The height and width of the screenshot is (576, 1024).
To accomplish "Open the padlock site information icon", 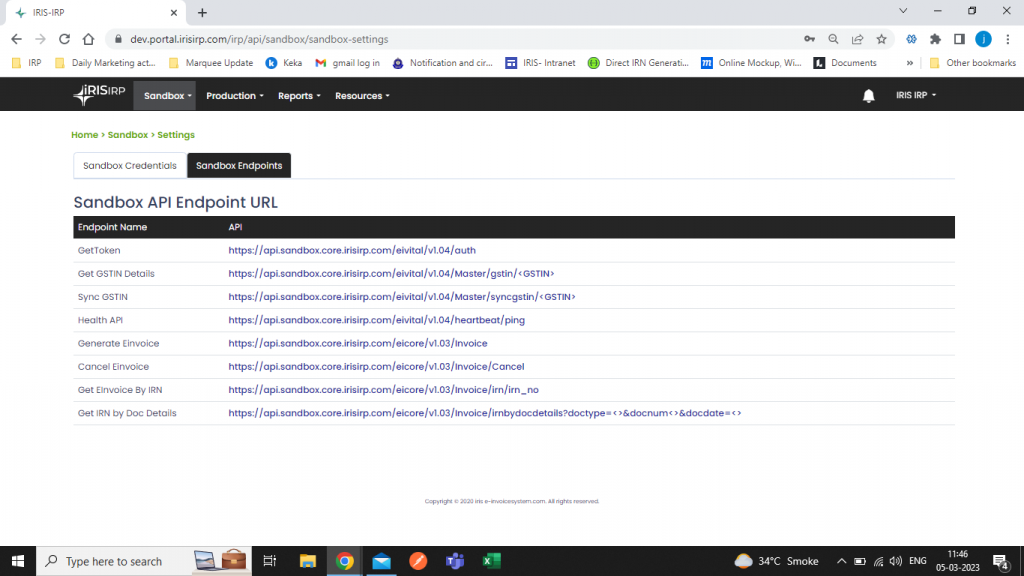I will pos(119,38).
